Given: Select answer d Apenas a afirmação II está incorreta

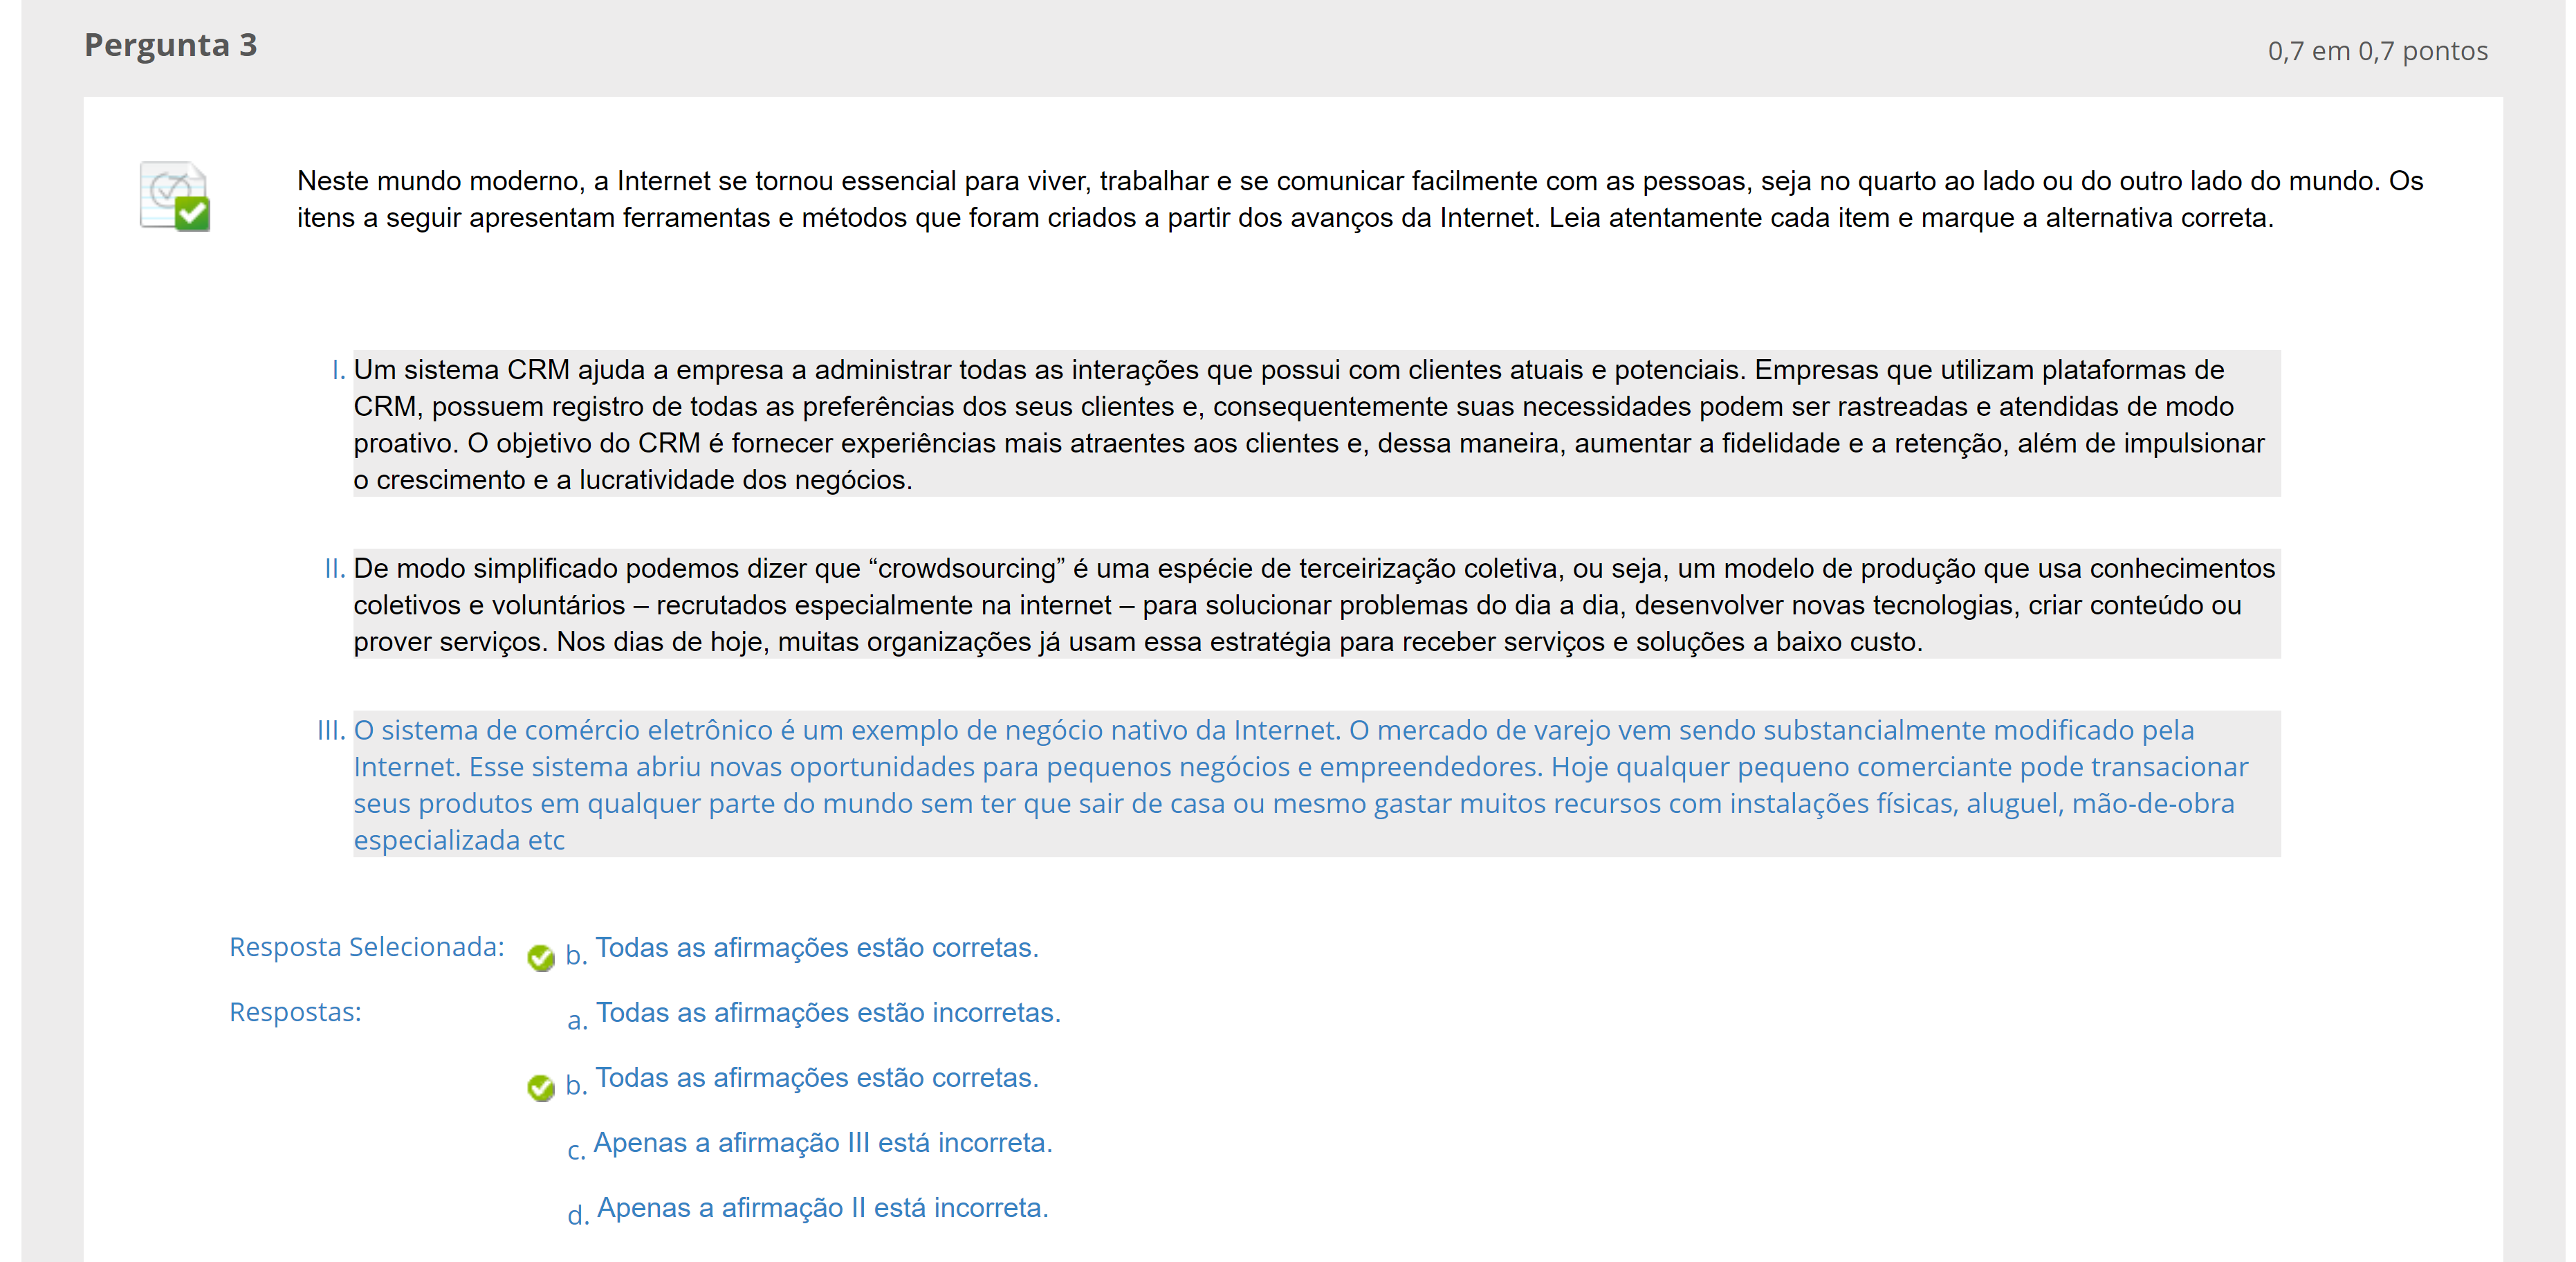Looking at the screenshot, I should (822, 1208).
